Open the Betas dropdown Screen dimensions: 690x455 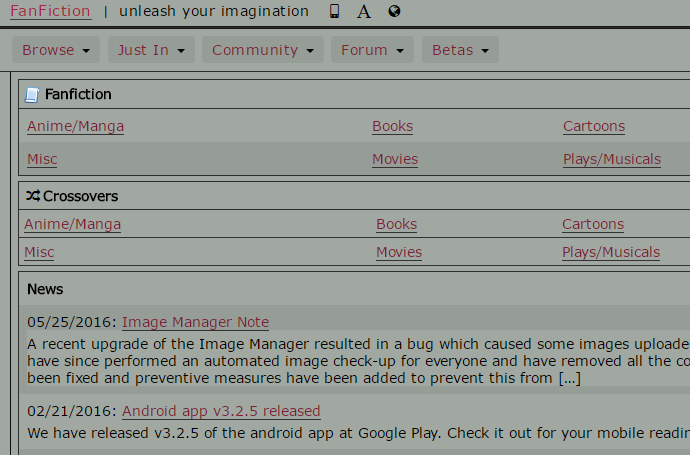coord(460,50)
